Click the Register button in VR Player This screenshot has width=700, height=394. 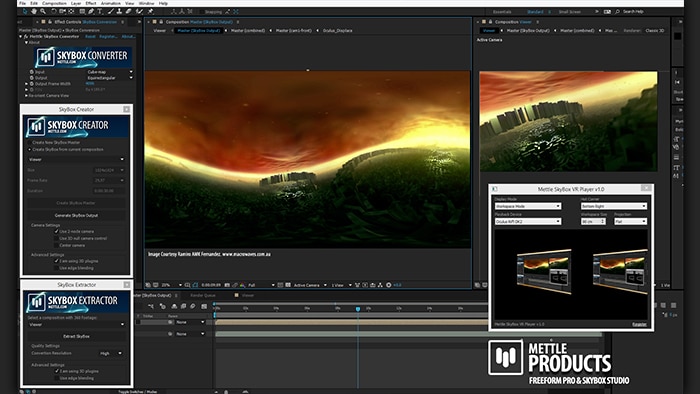tap(639, 324)
